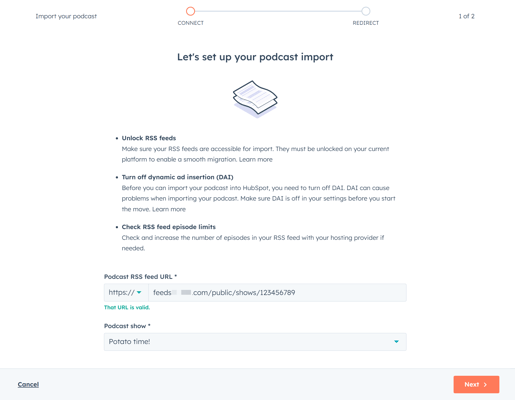Viewport: 515px width, 400px height.
Task: Cancel the podcast import
Action: pos(28,384)
